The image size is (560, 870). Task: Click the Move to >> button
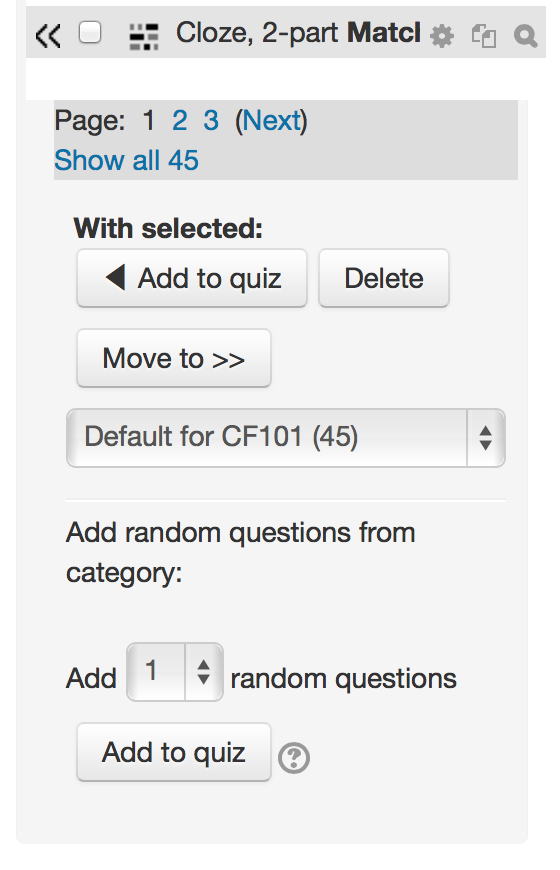[x=174, y=358]
